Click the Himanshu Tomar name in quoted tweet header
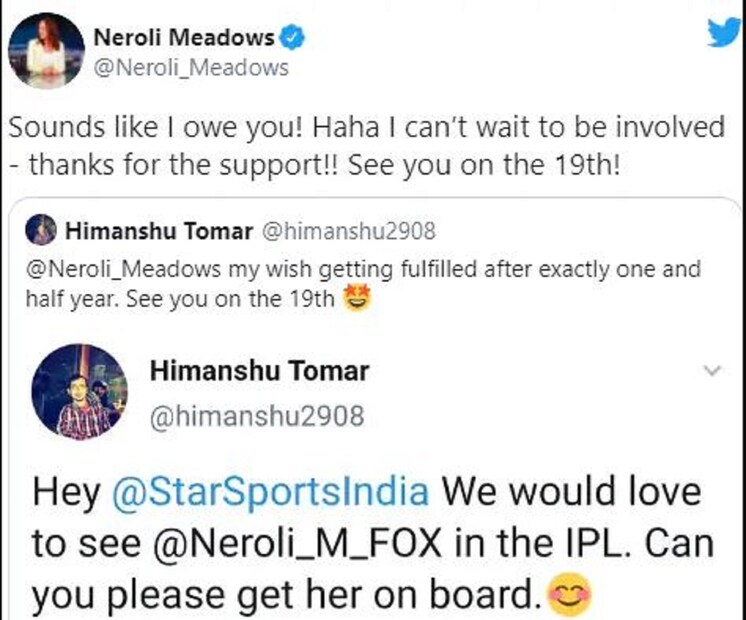This screenshot has width=746, height=620. [159, 232]
